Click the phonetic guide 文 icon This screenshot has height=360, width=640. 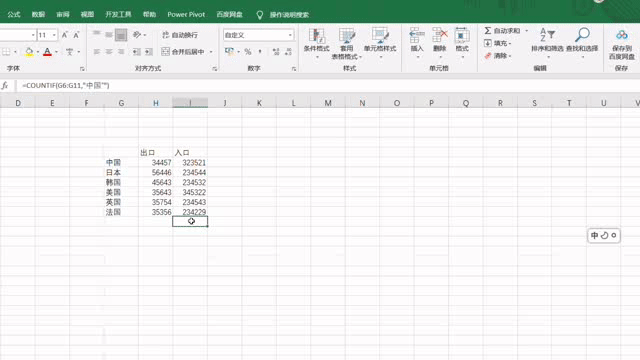point(69,52)
